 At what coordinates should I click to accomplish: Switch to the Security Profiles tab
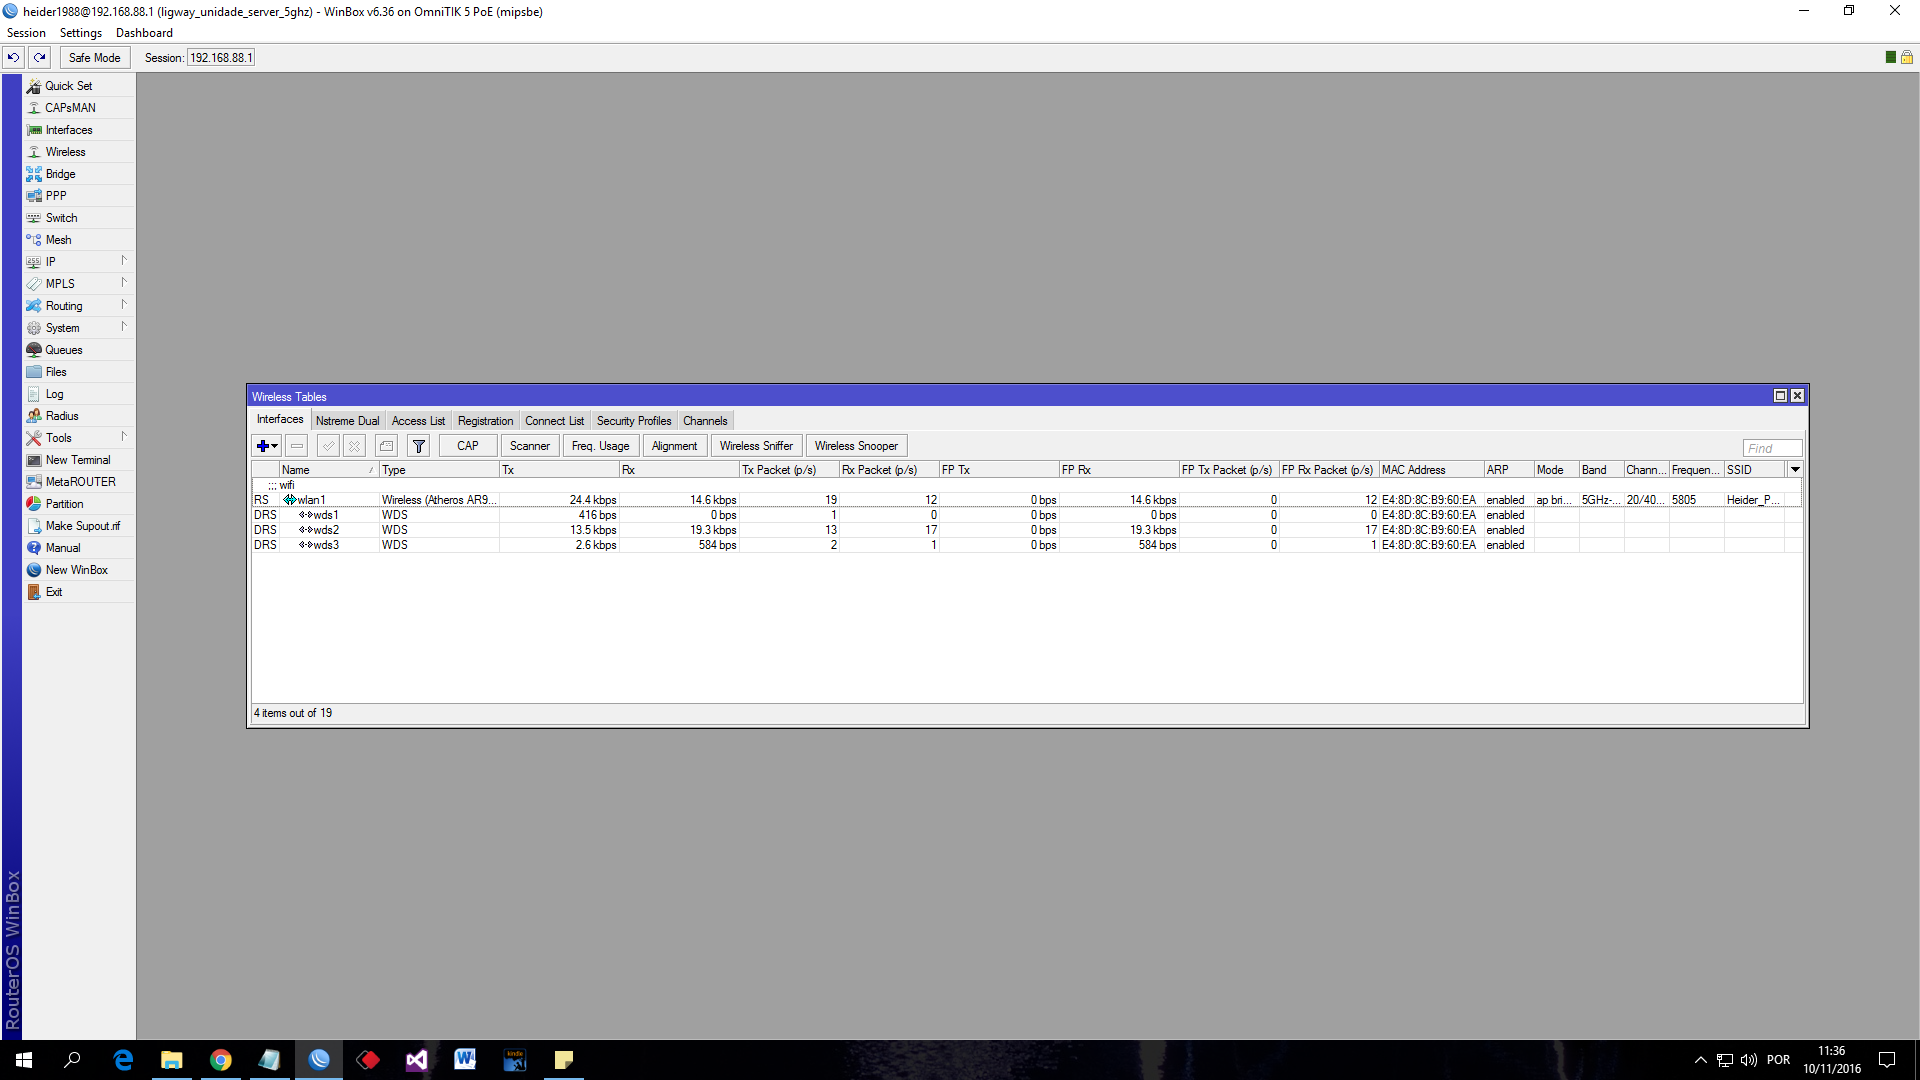633,421
